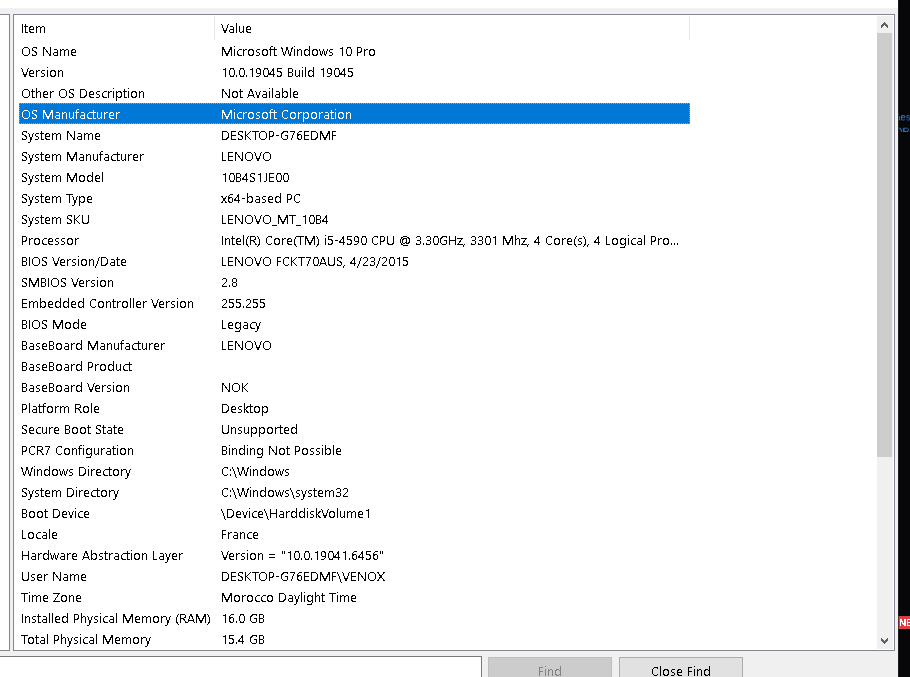
Task: Select the Hardware Abstraction Layer row
Action: pyautogui.click(x=354, y=556)
